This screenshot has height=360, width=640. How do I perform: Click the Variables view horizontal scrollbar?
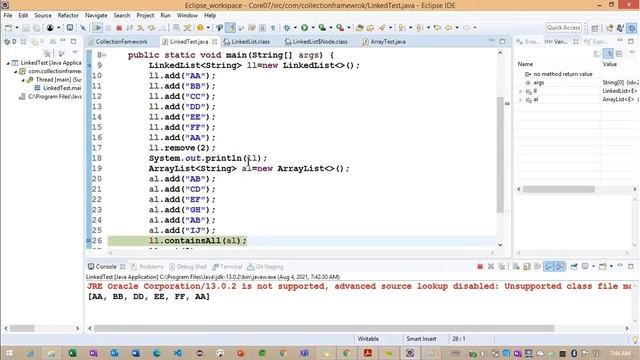558,189
